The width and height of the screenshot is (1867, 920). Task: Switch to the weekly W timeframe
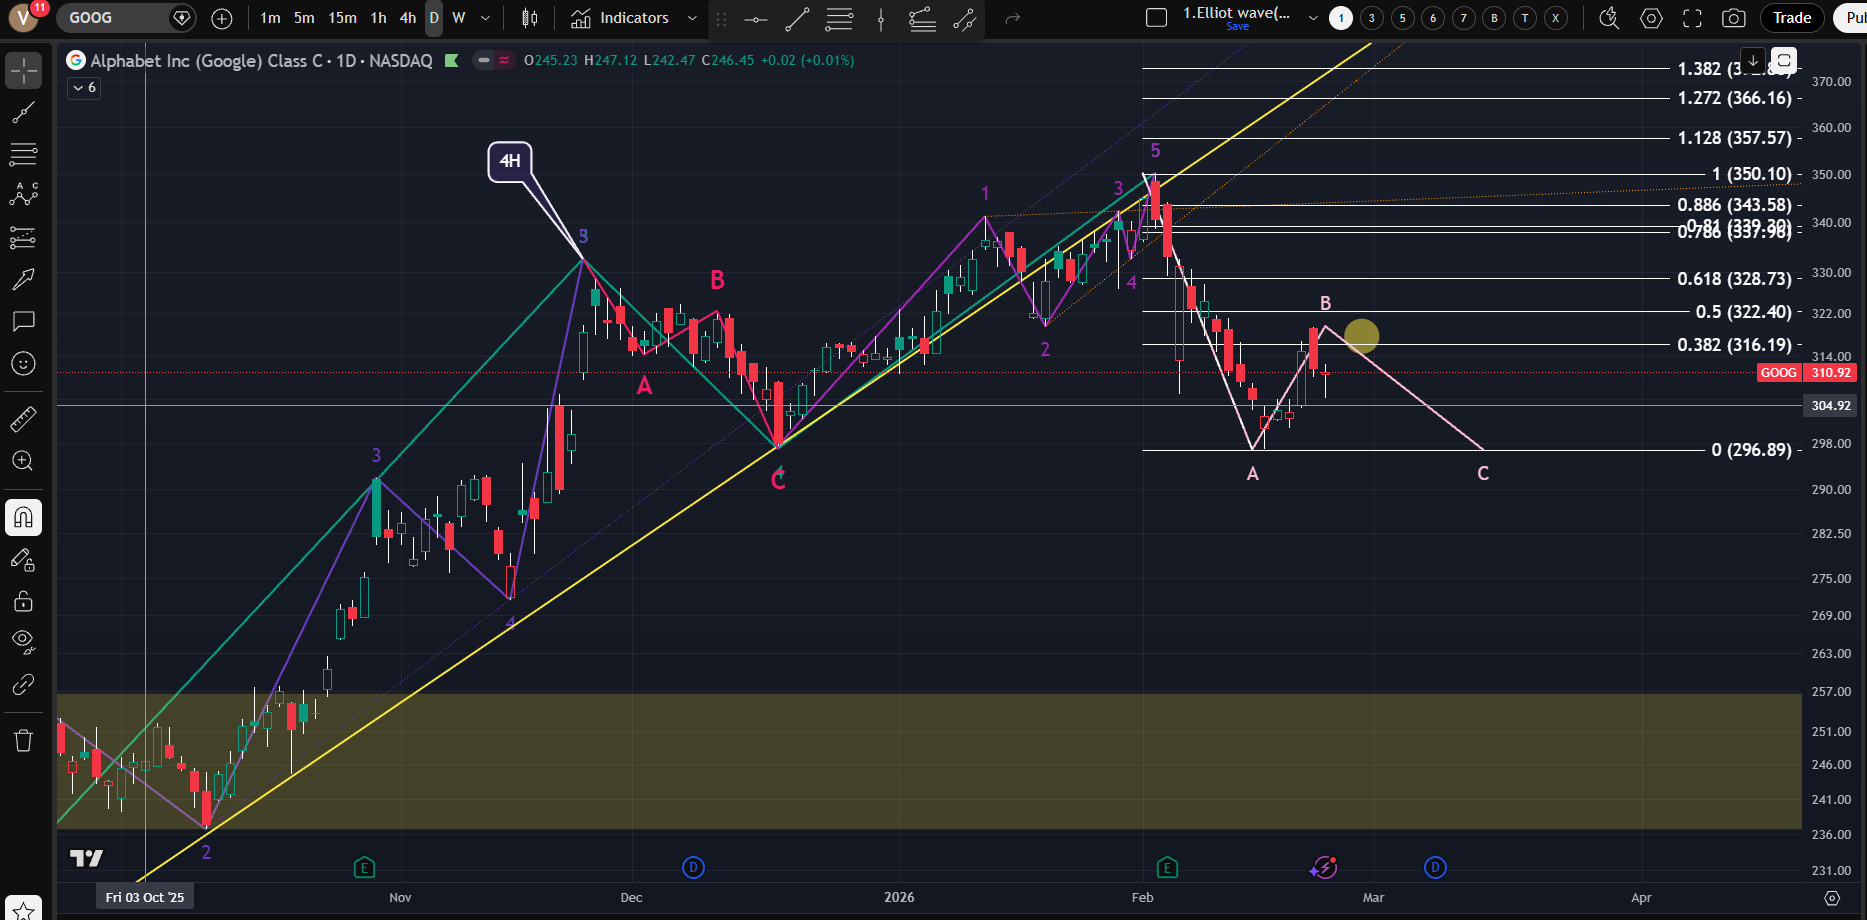click(459, 18)
